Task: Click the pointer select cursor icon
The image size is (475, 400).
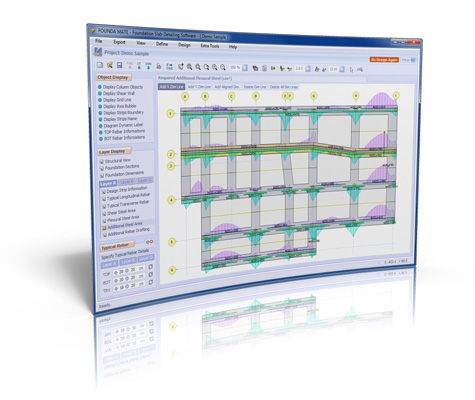Action: (x=351, y=70)
